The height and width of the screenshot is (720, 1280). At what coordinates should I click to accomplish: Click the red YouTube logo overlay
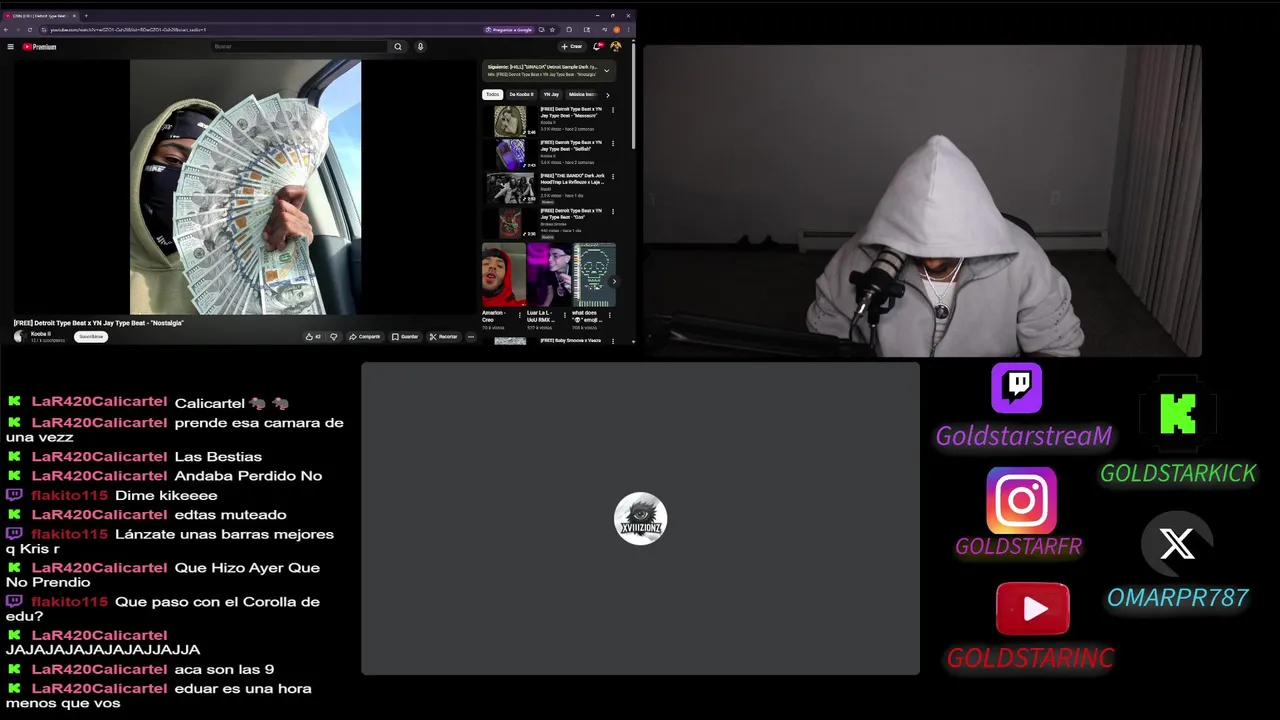1033,609
